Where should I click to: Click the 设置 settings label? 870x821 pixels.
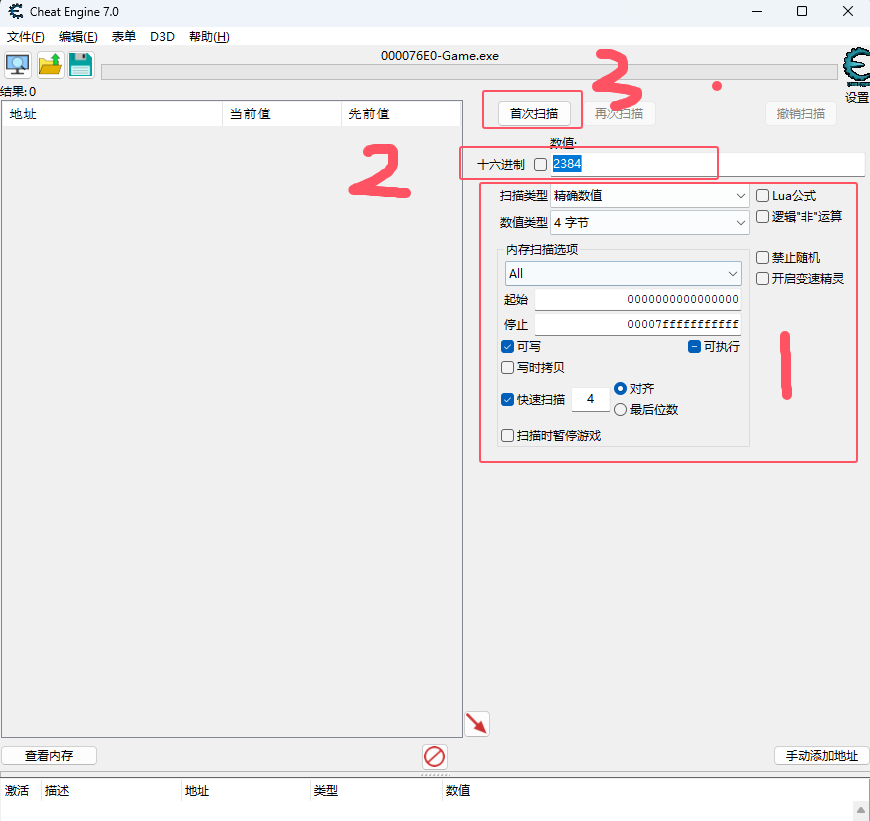tap(857, 98)
